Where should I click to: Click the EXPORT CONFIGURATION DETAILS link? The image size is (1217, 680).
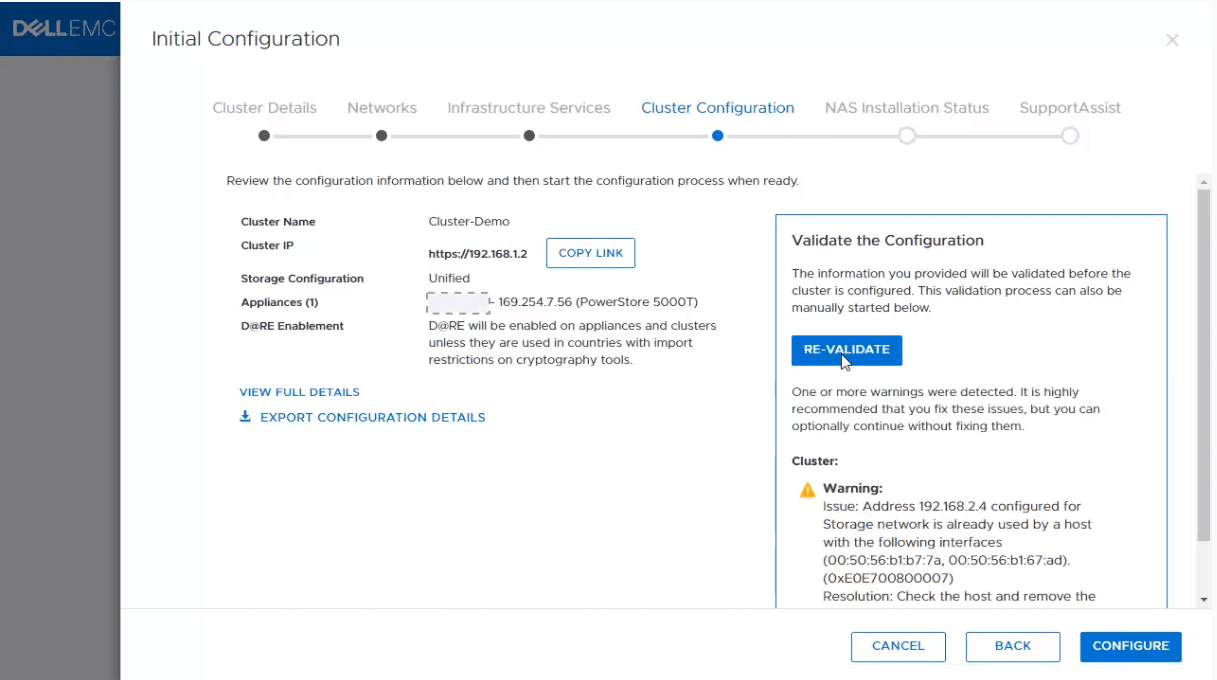pos(372,417)
